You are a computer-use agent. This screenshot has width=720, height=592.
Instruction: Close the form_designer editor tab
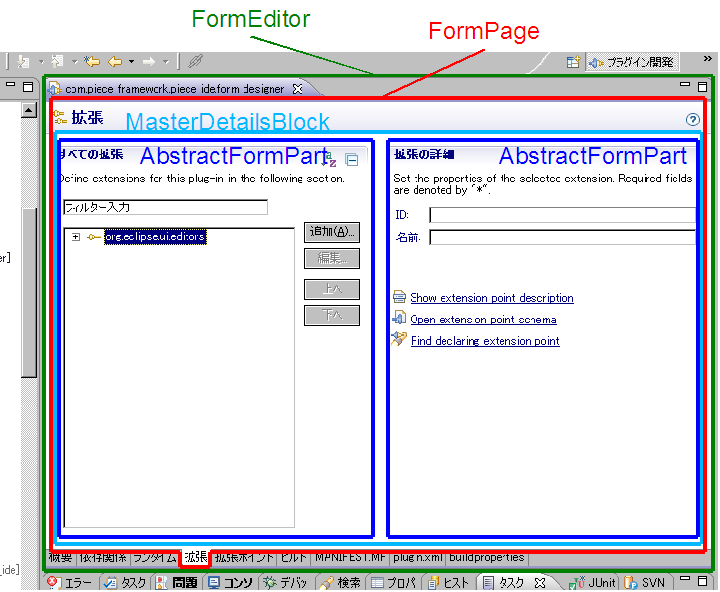tap(298, 89)
